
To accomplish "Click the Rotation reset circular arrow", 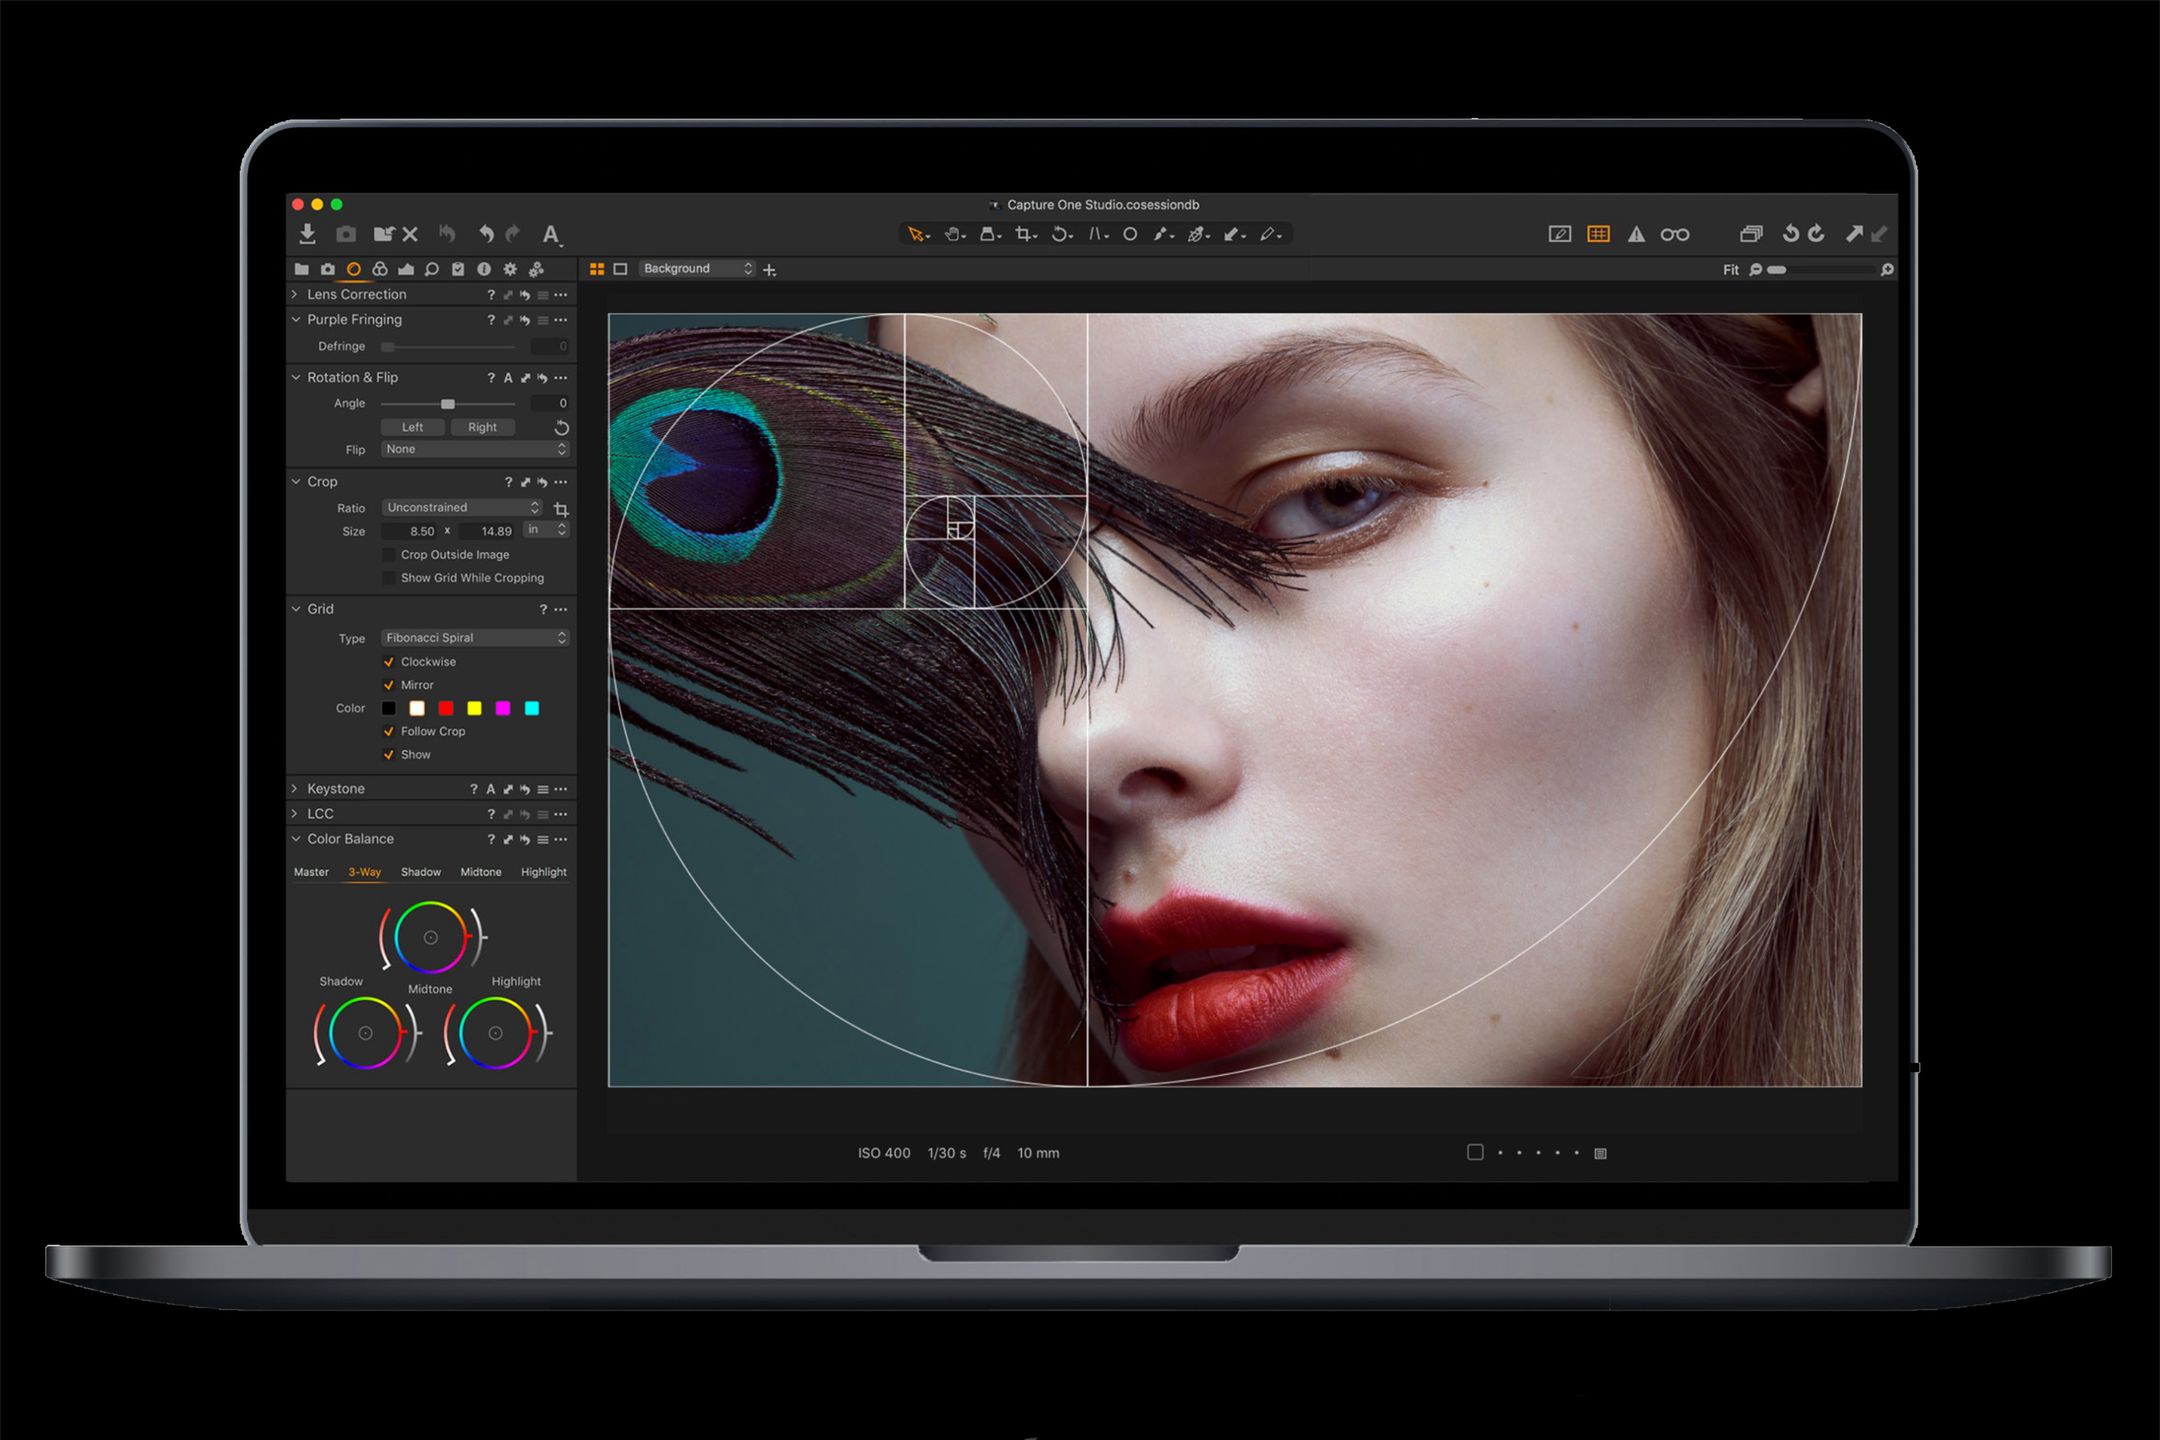I will 562,428.
